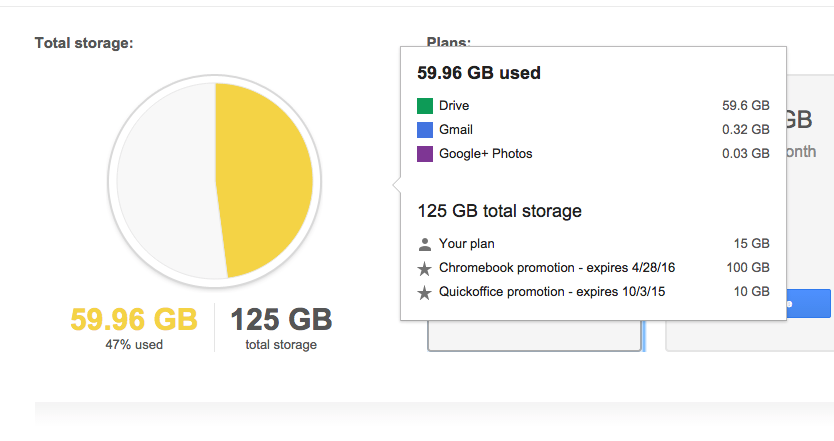Select the Google+ Photos row label
834x441 pixels.
coord(486,154)
